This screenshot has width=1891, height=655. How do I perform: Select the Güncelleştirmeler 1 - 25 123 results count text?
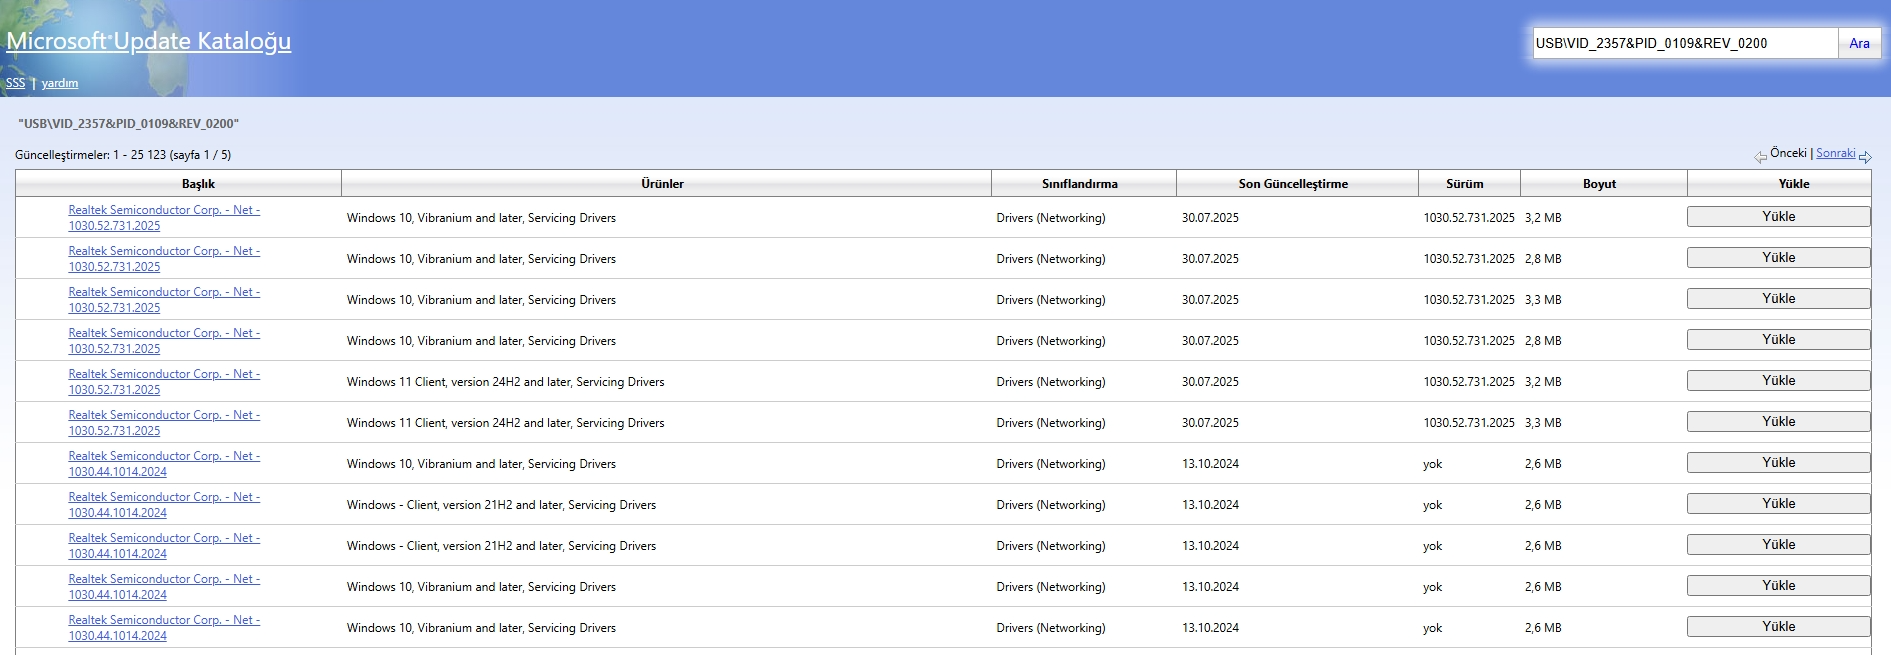coord(123,155)
